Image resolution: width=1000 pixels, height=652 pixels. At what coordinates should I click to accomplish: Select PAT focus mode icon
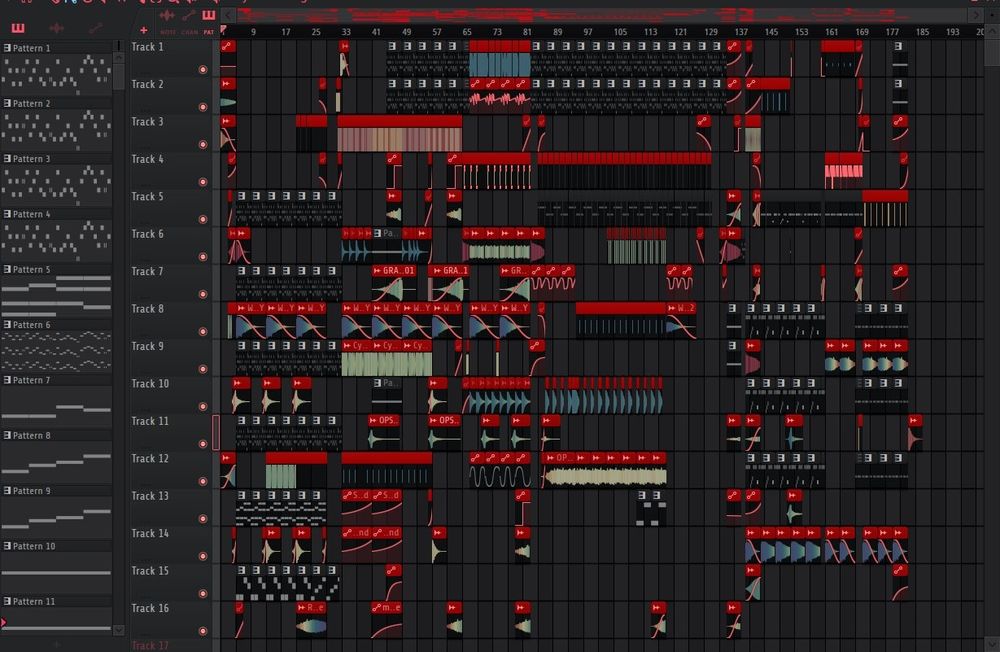click(x=209, y=15)
